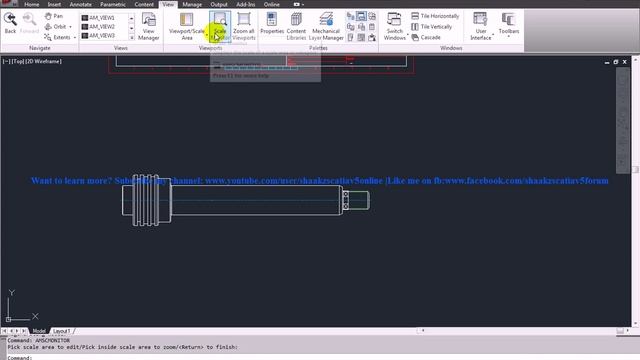Click the vertical scrollbar of drawing area
640x360 pixels.
(x=635, y=192)
